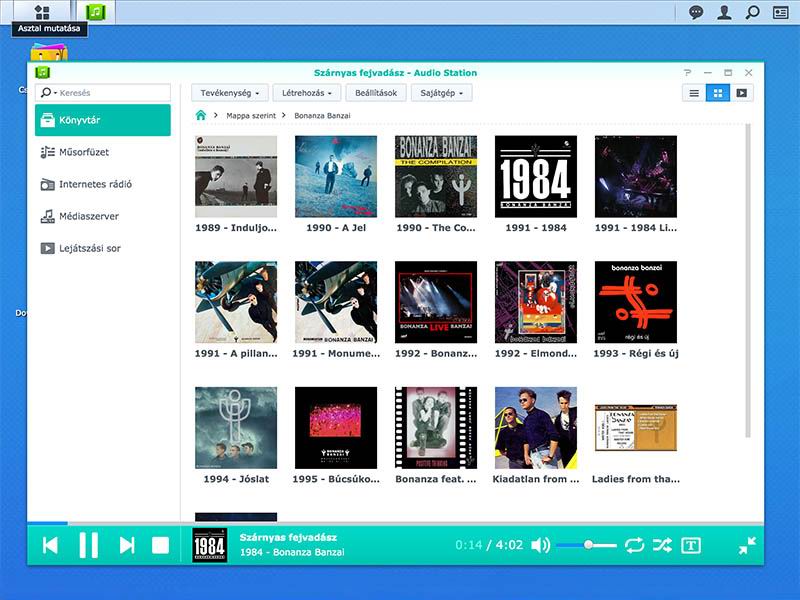Screen dimensions: 800x600
Task: Skip to the next track
Action: 127,545
